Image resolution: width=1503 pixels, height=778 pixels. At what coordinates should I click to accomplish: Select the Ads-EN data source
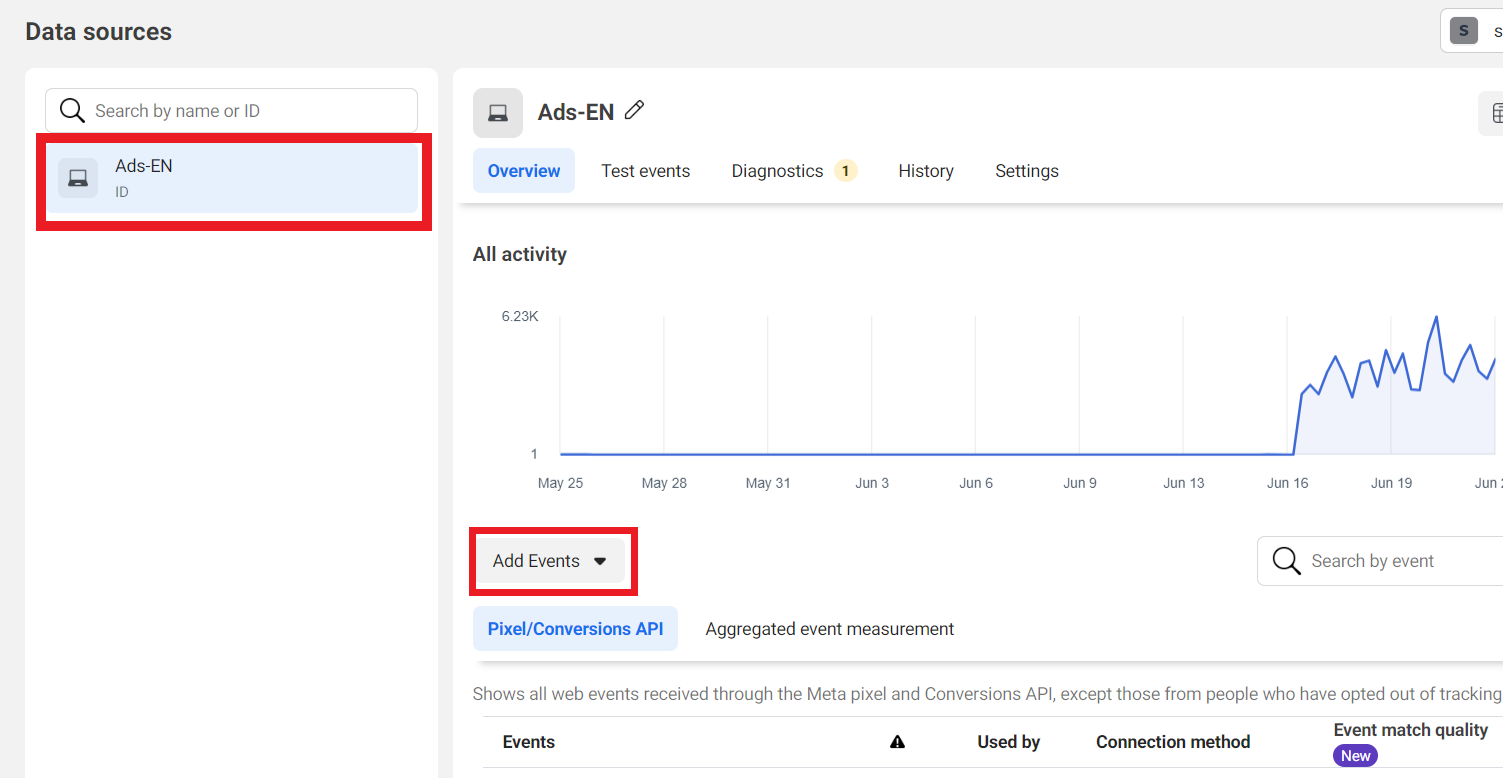pos(232,178)
